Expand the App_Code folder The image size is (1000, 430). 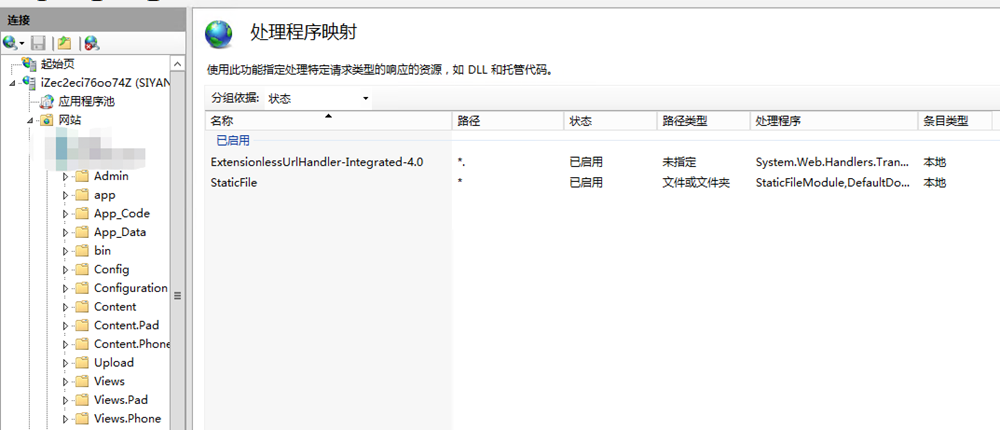(65, 214)
